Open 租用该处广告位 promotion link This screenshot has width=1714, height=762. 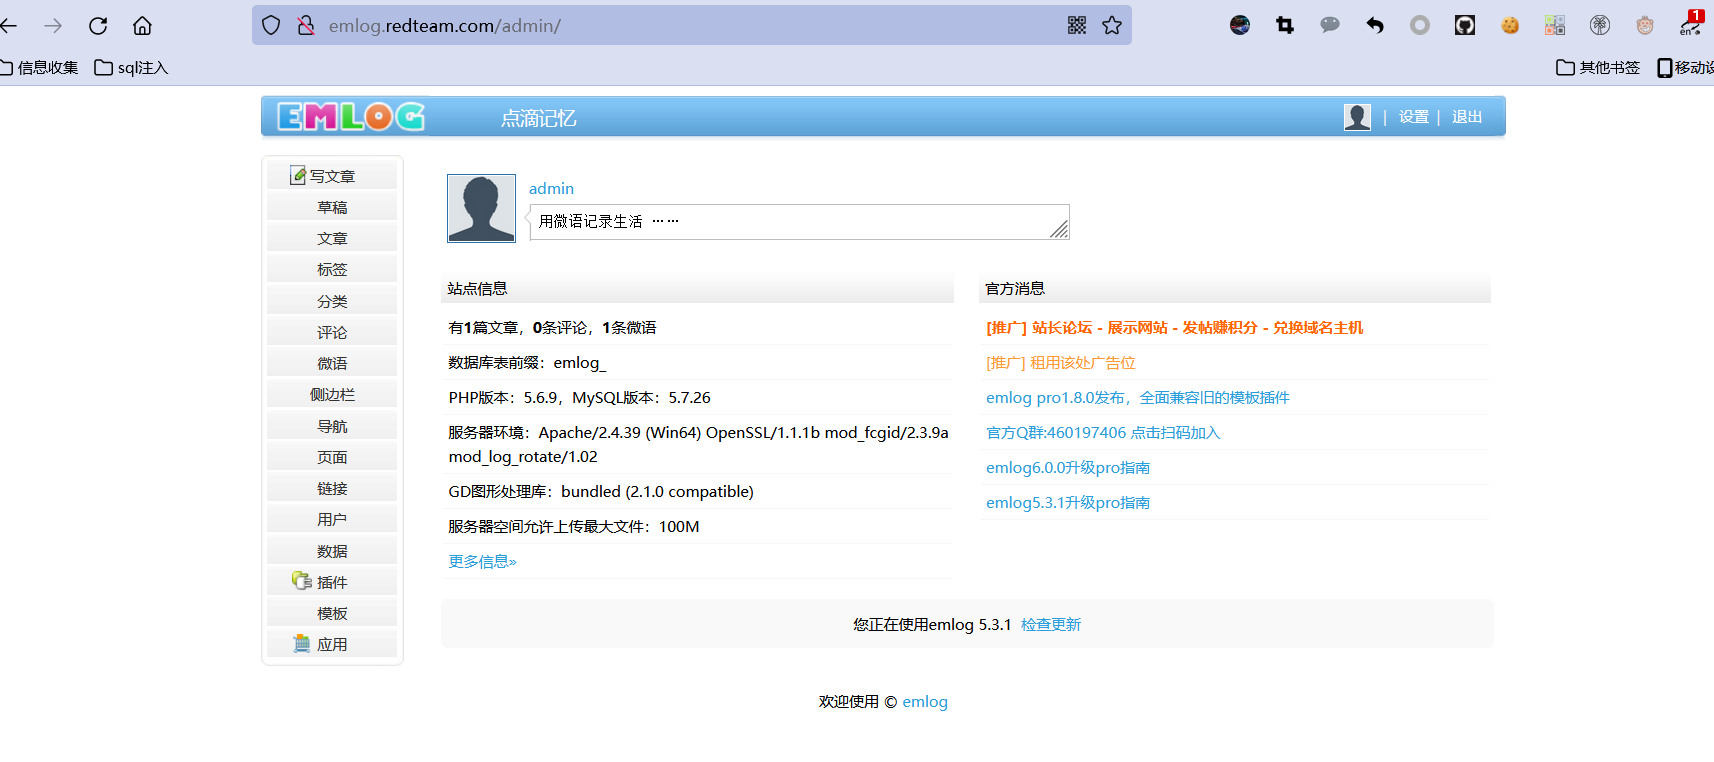click(1061, 362)
